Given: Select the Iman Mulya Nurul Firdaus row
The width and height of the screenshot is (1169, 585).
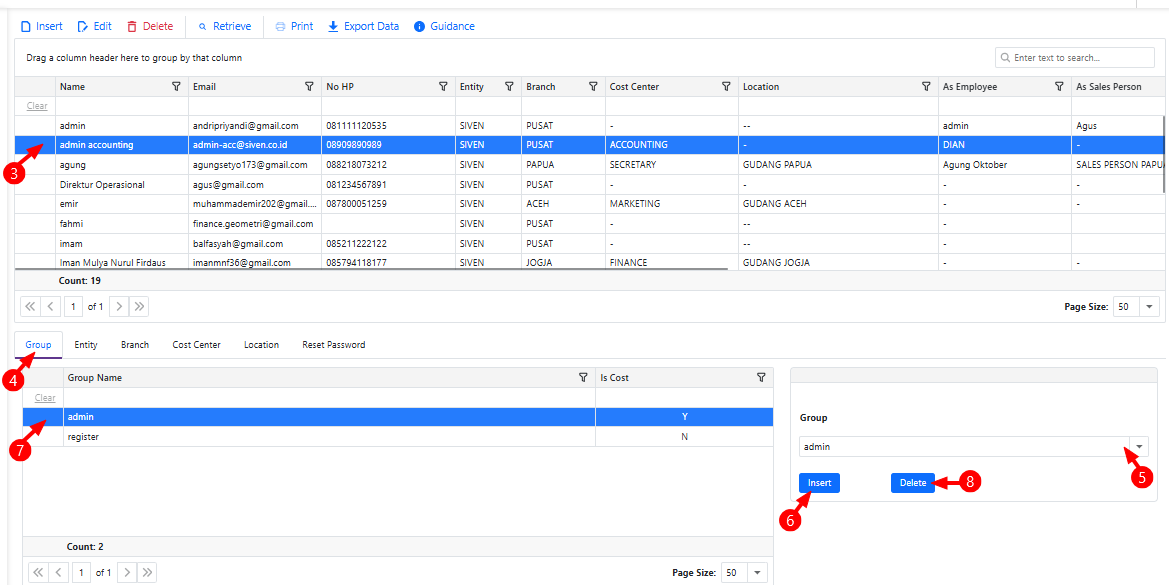Looking at the screenshot, I should (x=589, y=262).
